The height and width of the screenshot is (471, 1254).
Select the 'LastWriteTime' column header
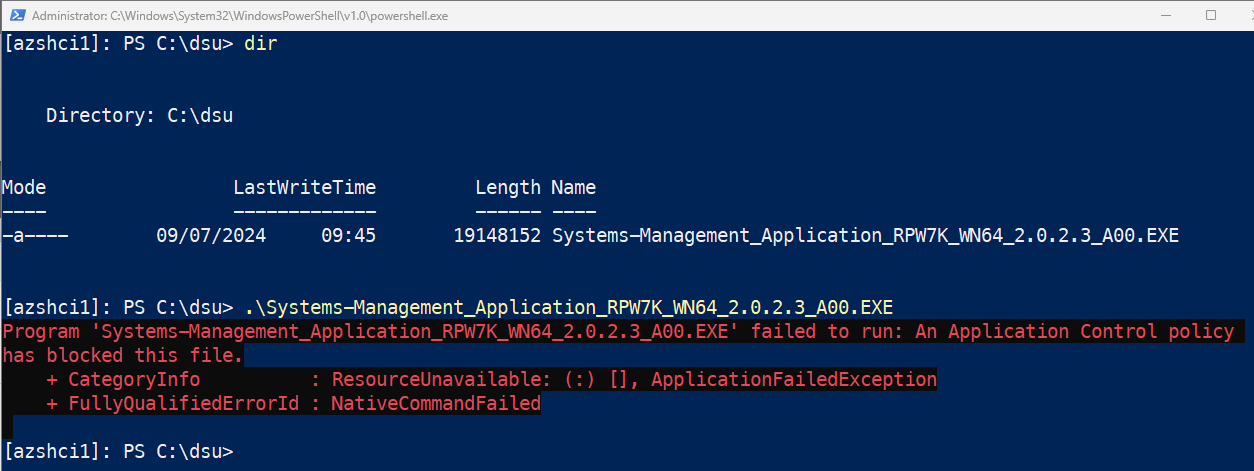point(304,187)
